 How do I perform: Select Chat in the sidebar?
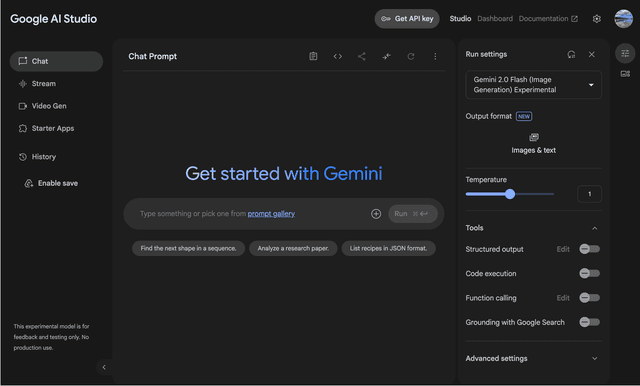coord(56,61)
